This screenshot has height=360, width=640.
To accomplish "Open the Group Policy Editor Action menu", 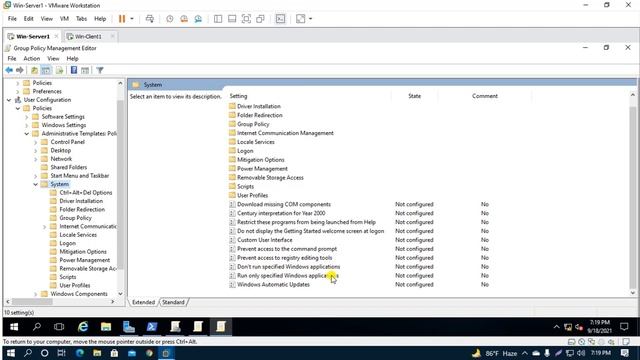I will point(31,58).
